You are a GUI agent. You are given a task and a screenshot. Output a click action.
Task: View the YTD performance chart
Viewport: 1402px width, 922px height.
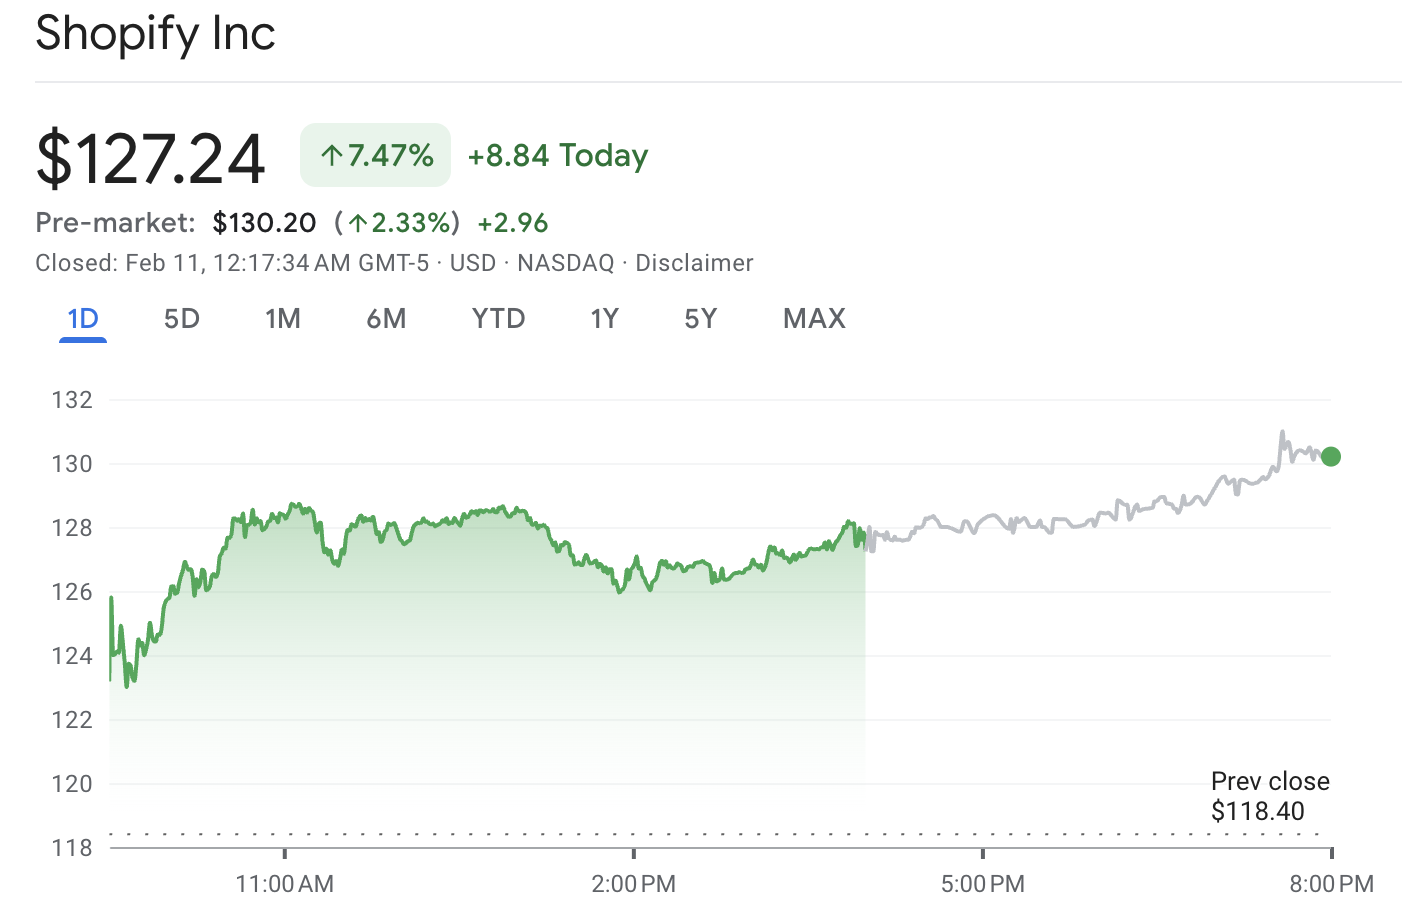pyautogui.click(x=498, y=318)
